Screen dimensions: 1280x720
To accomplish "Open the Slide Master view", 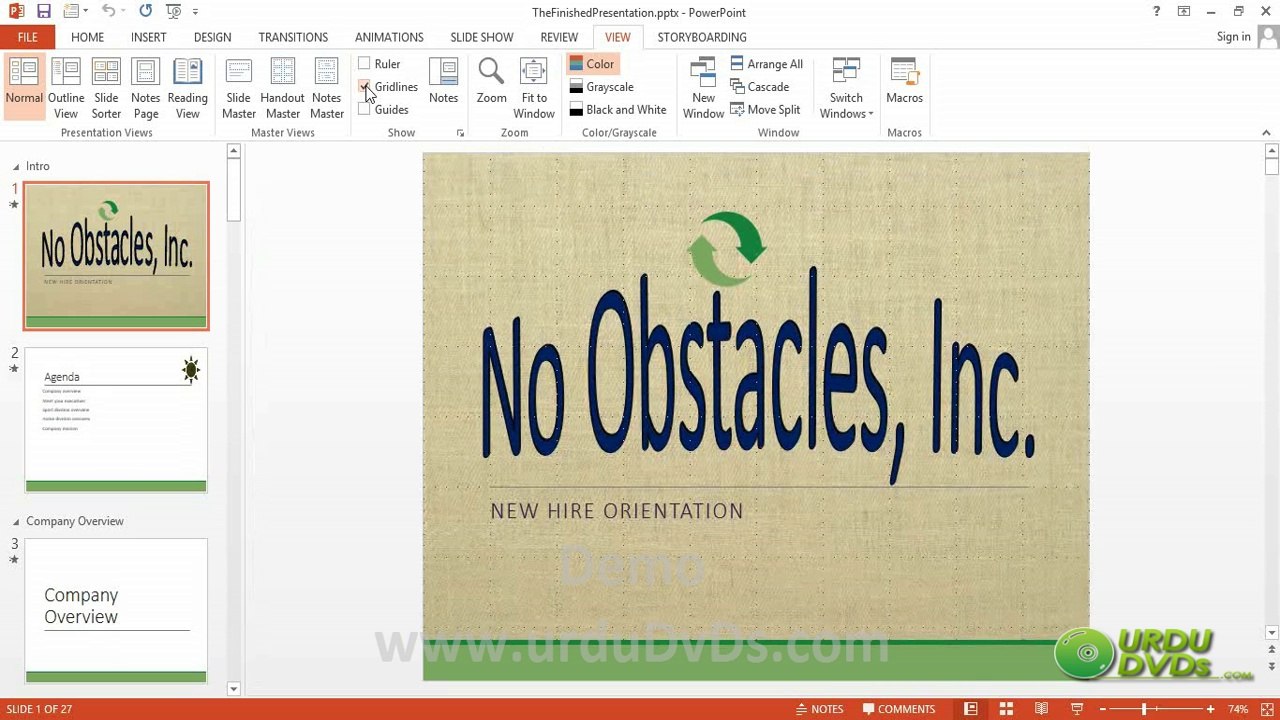I will (239, 87).
